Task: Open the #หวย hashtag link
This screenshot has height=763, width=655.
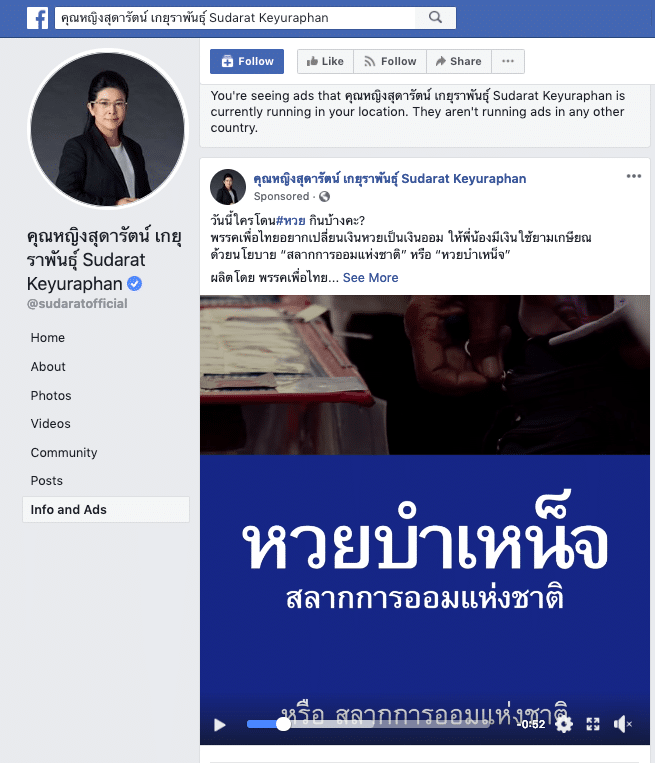Action: [x=291, y=220]
